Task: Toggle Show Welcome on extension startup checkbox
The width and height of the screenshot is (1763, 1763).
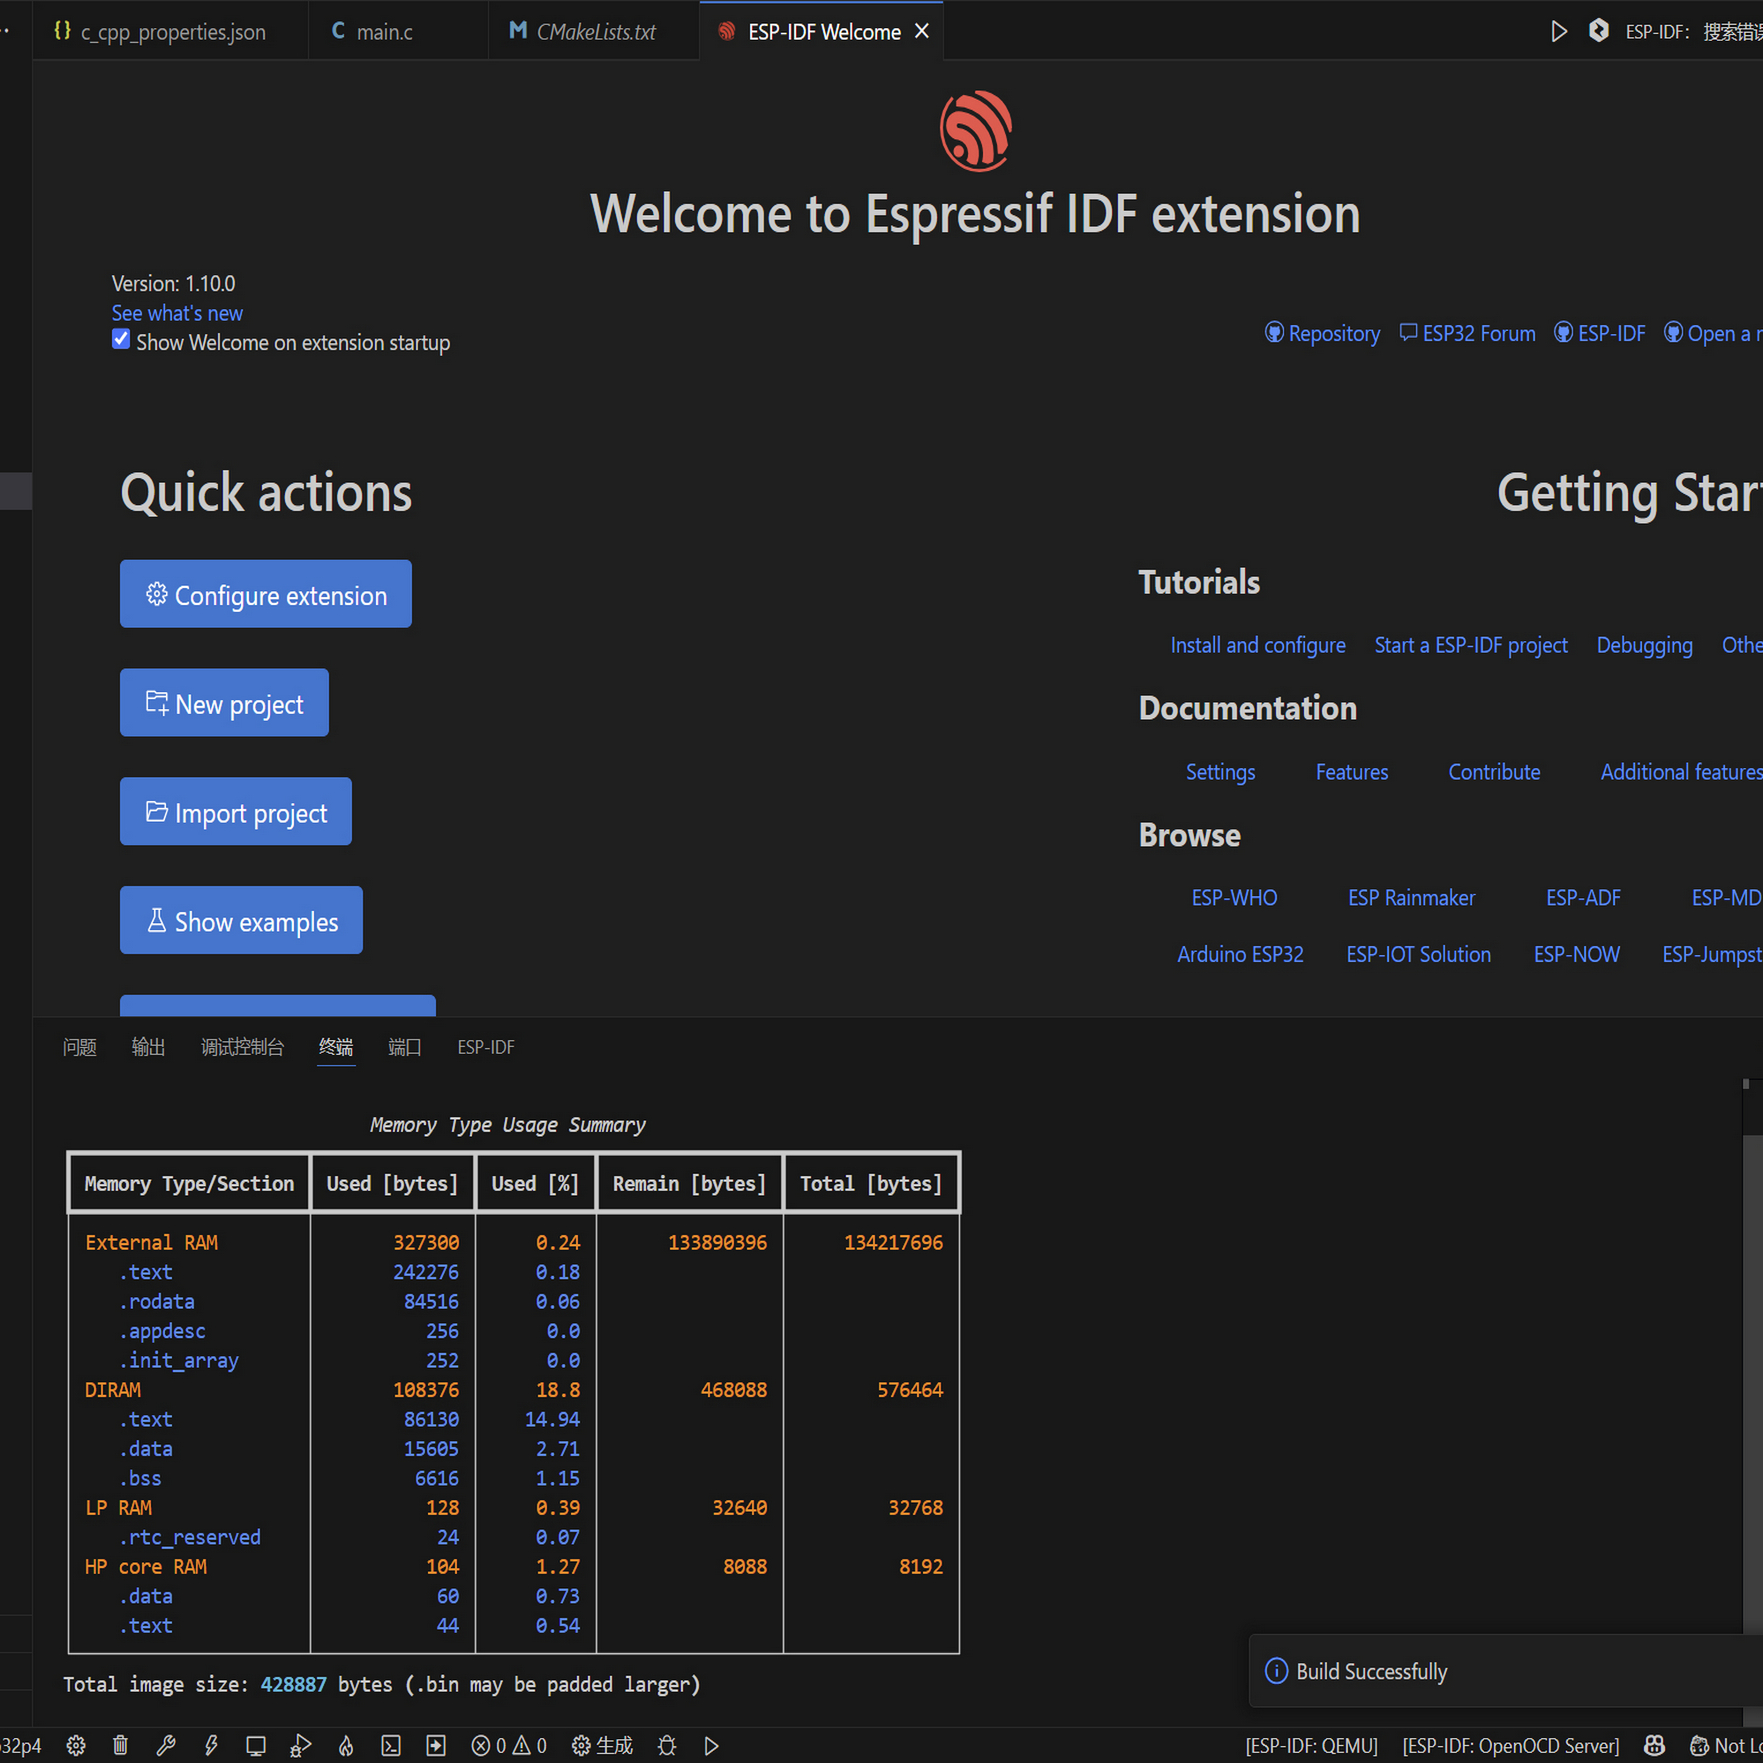Action: point(121,340)
